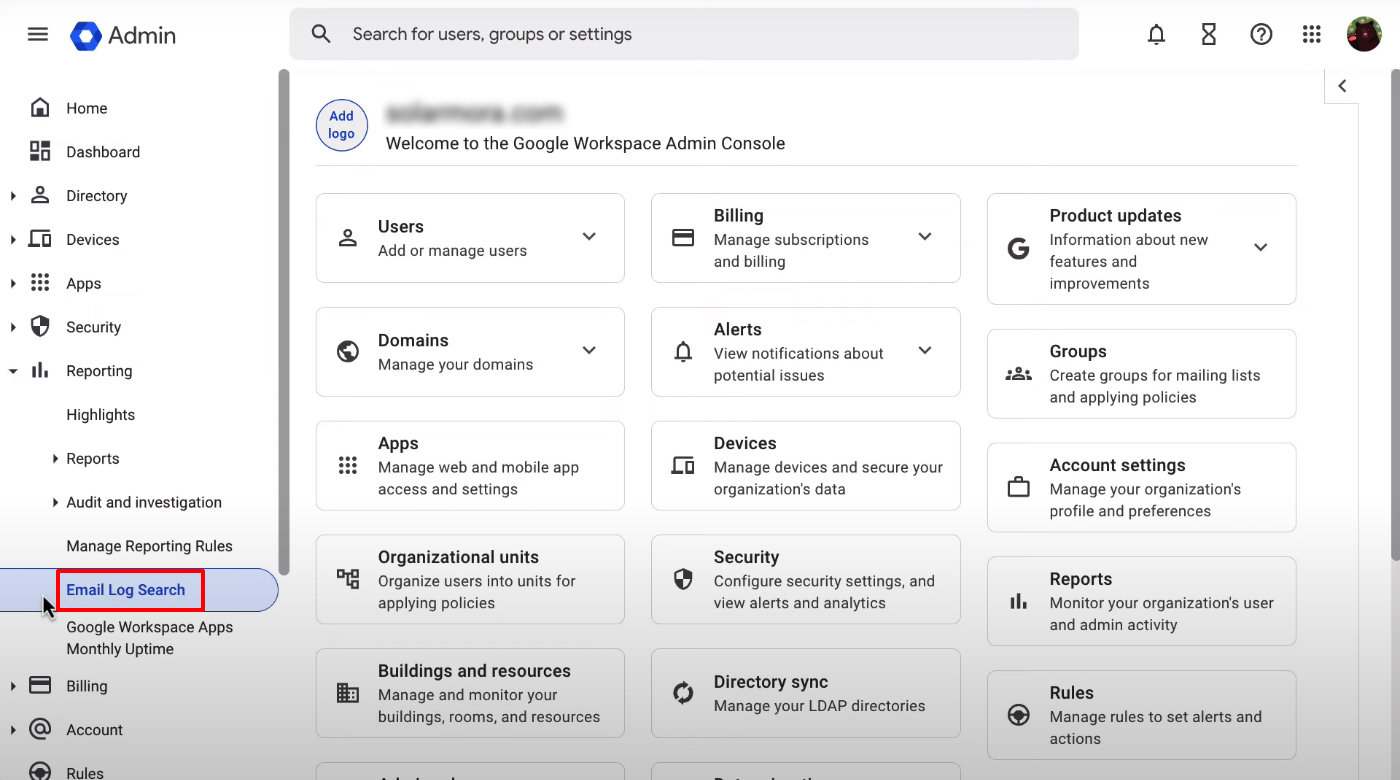
Task: Expand the Audit and investigation arrow
Action: [55, 503]
